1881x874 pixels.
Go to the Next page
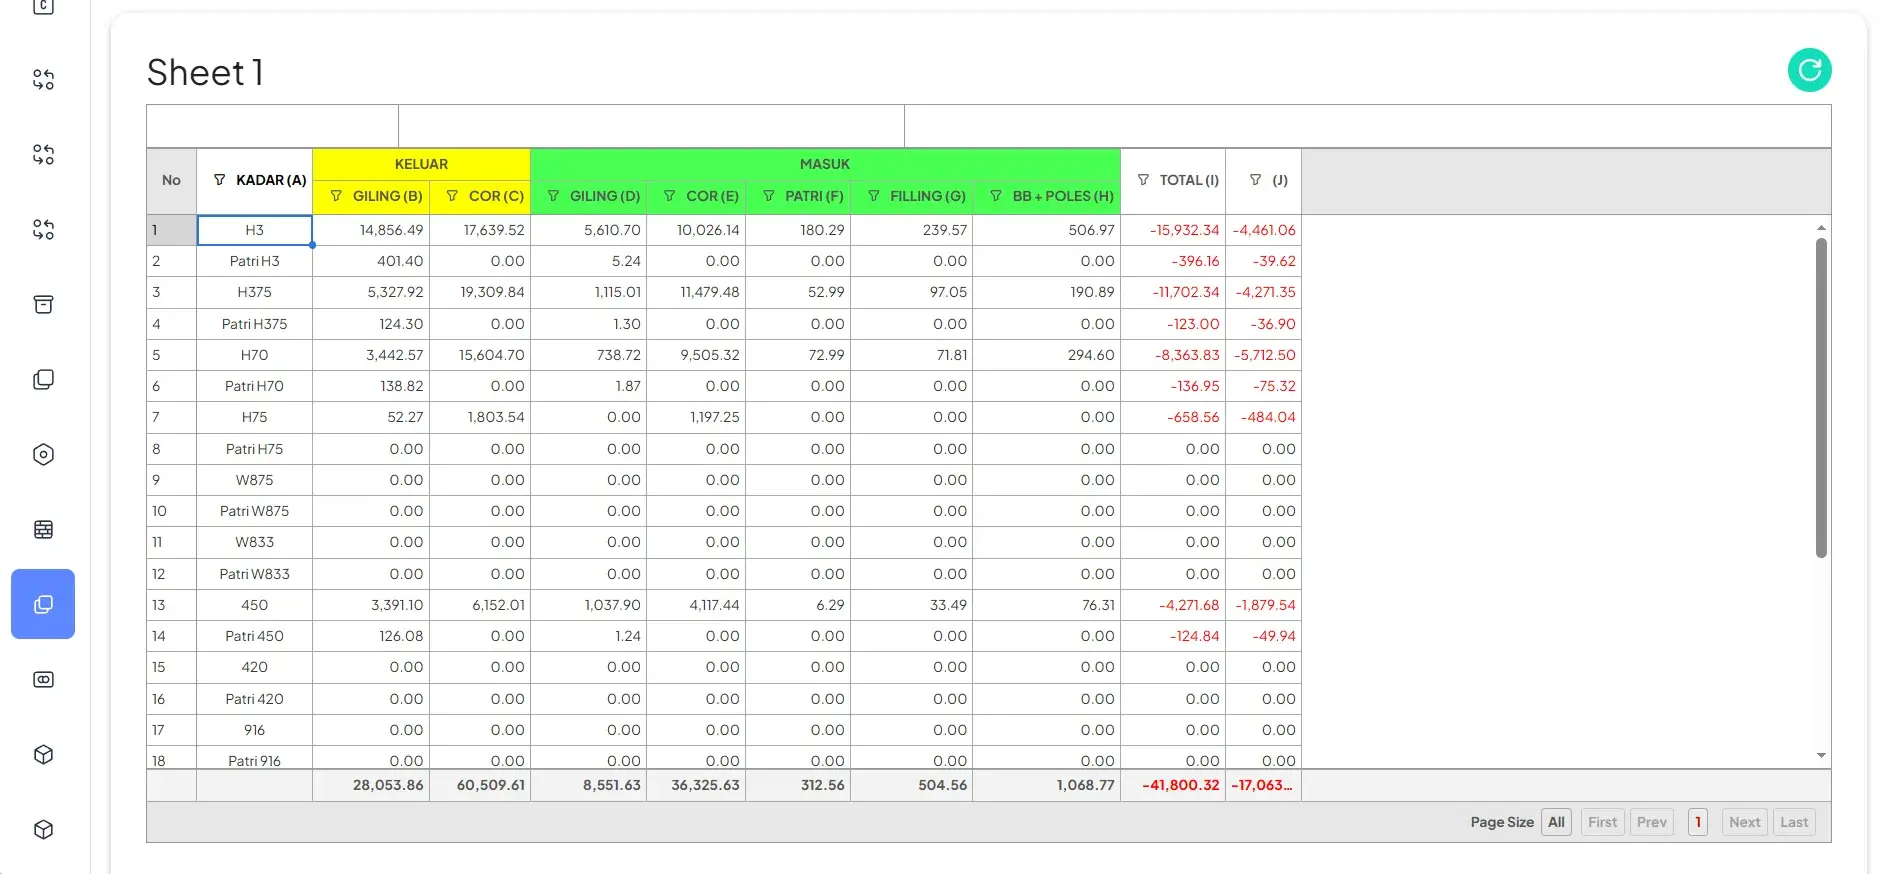1744,822
